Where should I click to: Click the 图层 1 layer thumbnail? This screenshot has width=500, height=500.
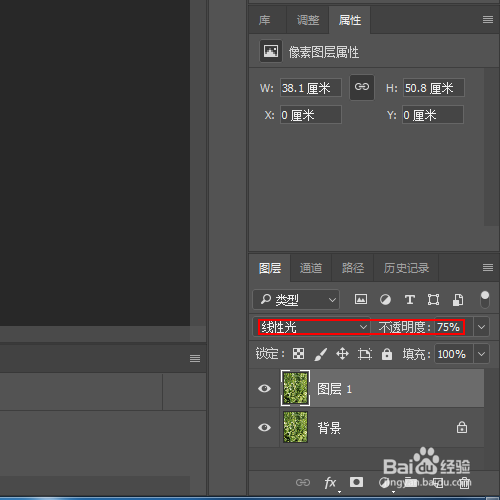295,388
